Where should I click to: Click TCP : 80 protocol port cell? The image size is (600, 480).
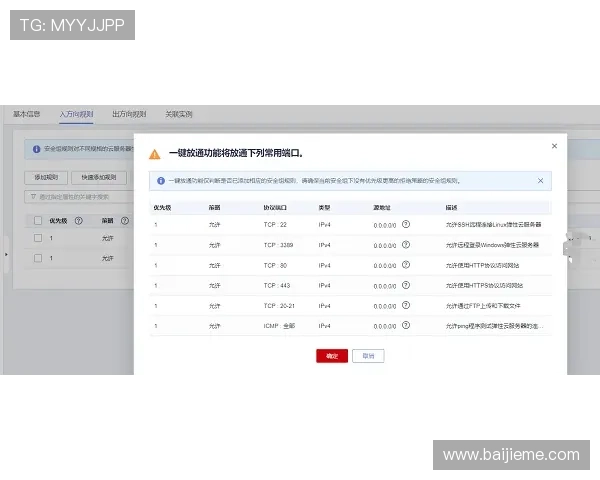pos(275,265)
